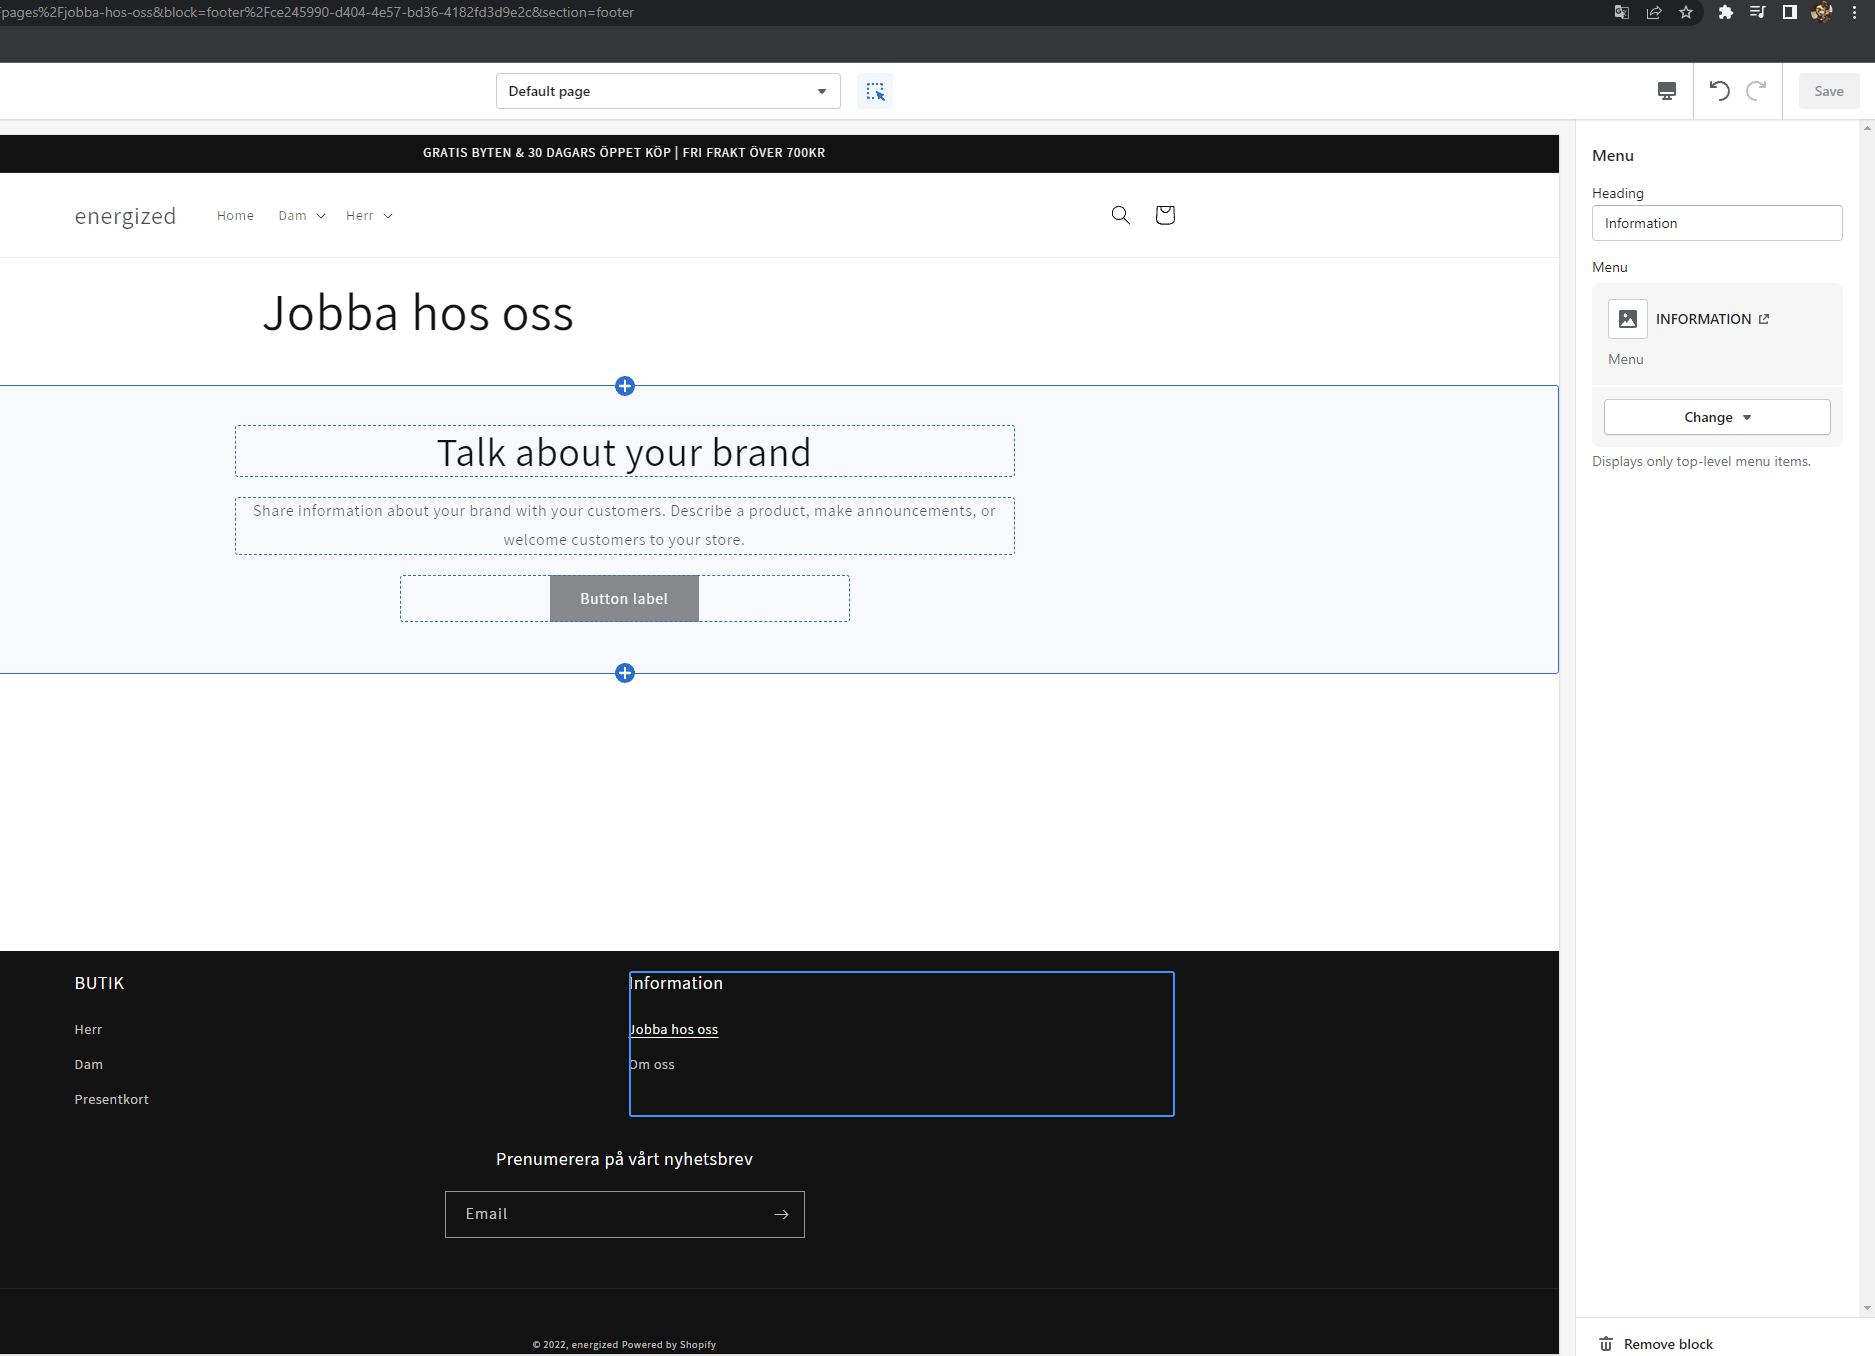Select the Talk about your brand heading

tap(625, 452)
